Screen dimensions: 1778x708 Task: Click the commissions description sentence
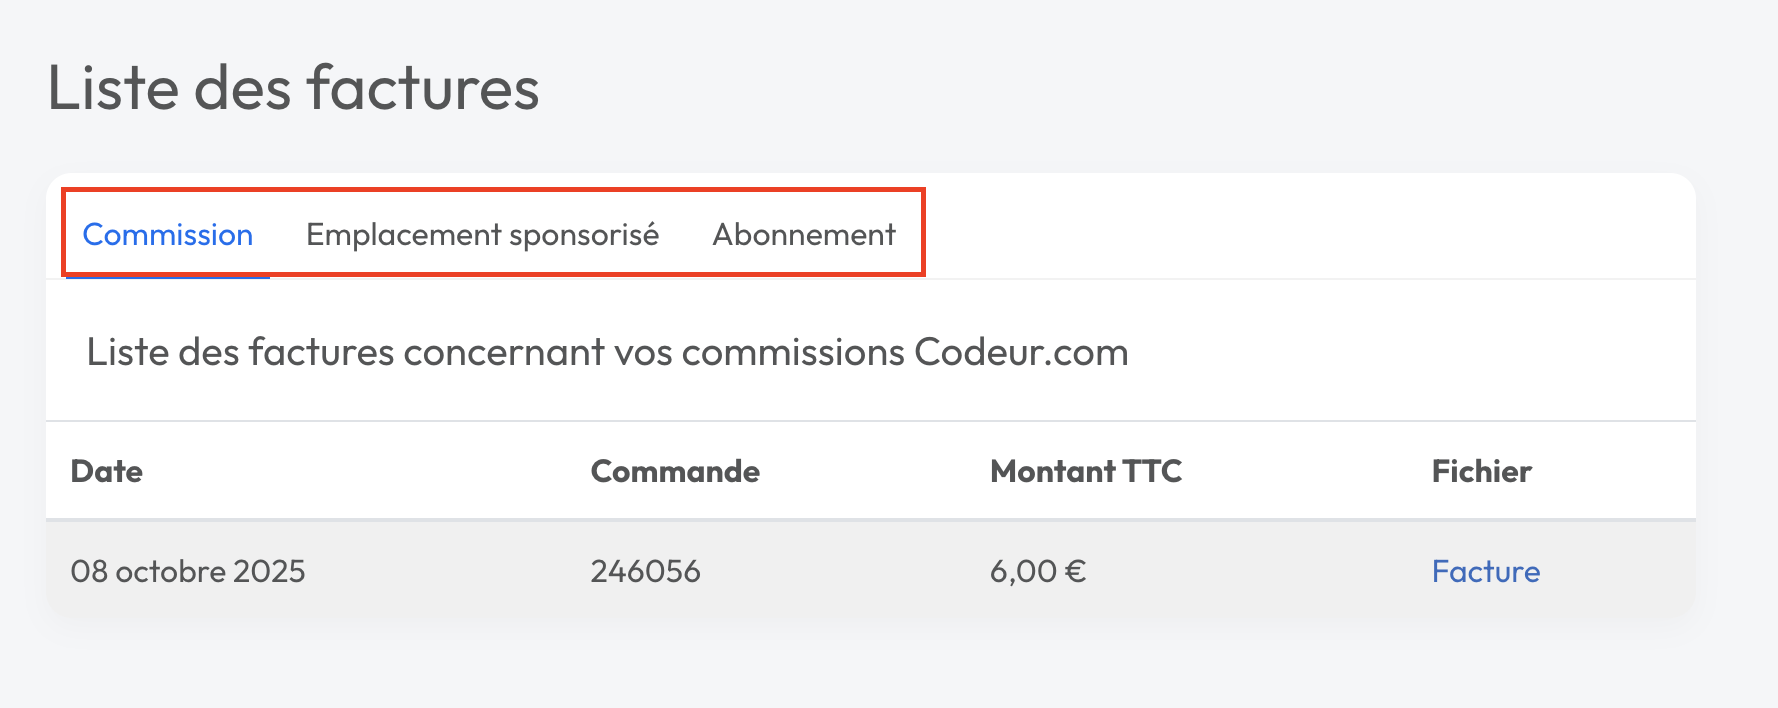(607, 352)
